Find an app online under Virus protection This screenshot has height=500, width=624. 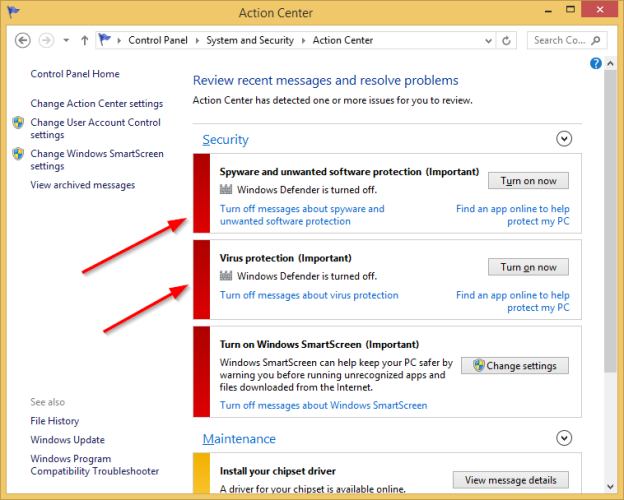tap(513, 301)
